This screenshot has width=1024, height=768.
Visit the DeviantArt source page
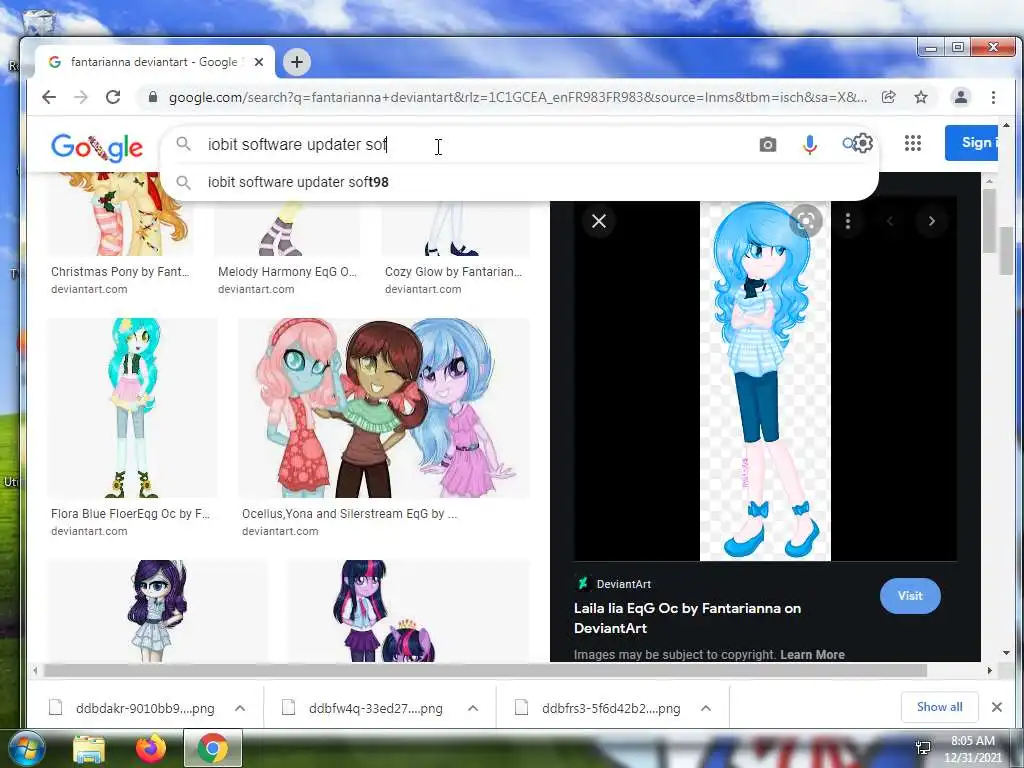(910, 596)
